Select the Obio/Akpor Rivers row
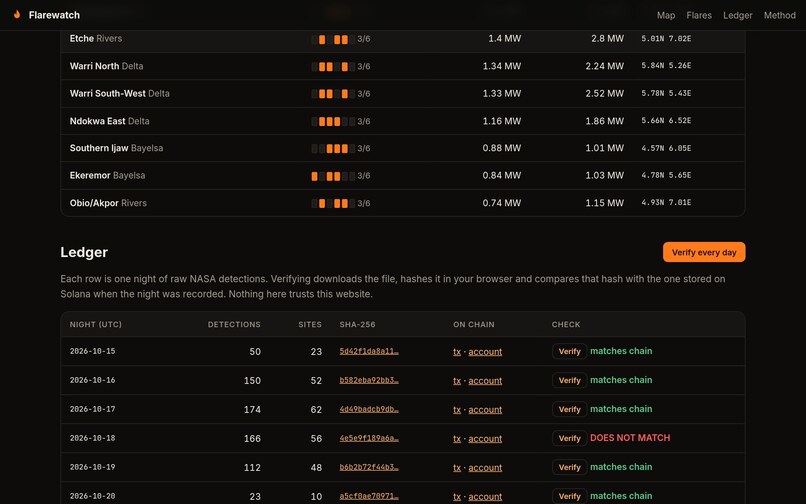806x504 pixels. tap(402, 203)
